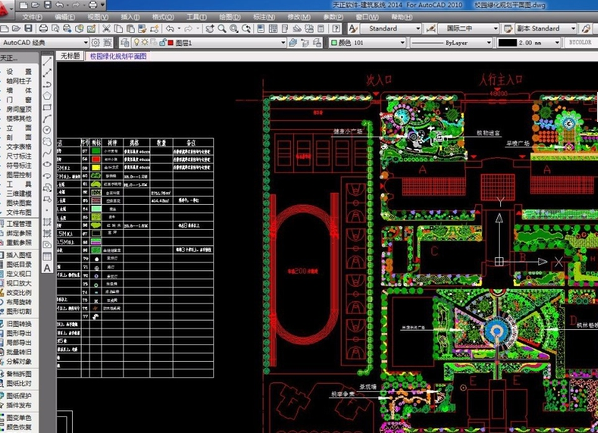Select the Circle draw tool
Screen dimensions: 598x433
click(47, 130)
